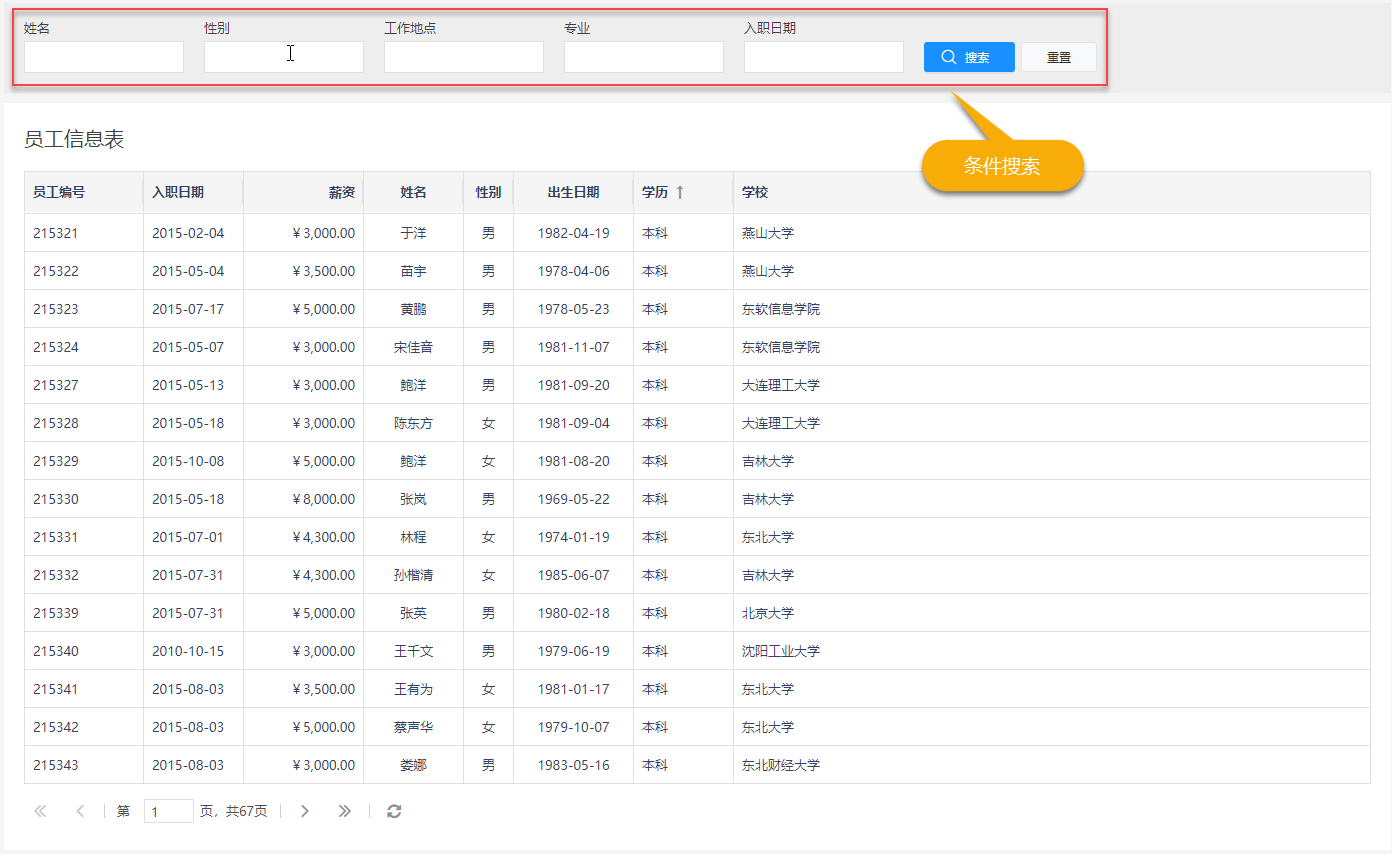Screen dimensions: 1394x854
Task: Click the school 北京大学
Action: [768, 613]
